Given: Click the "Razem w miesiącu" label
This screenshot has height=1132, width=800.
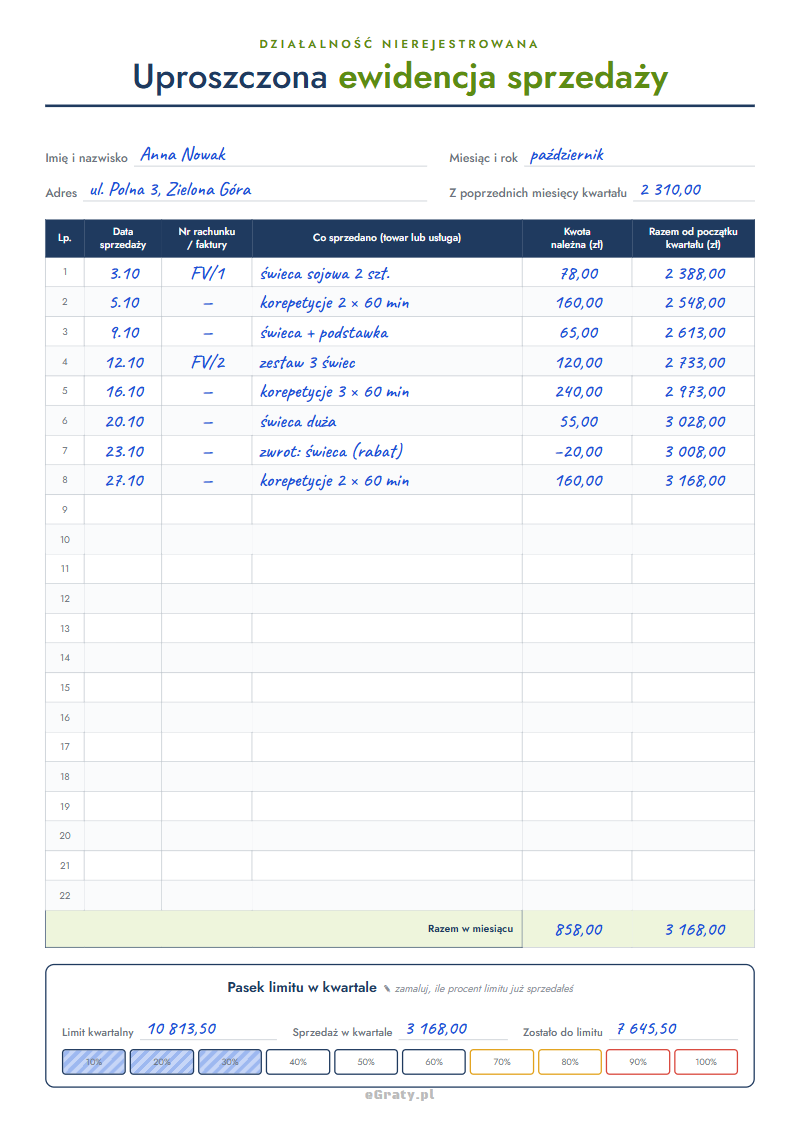Looking at the screenshot, I should point(471,929).
